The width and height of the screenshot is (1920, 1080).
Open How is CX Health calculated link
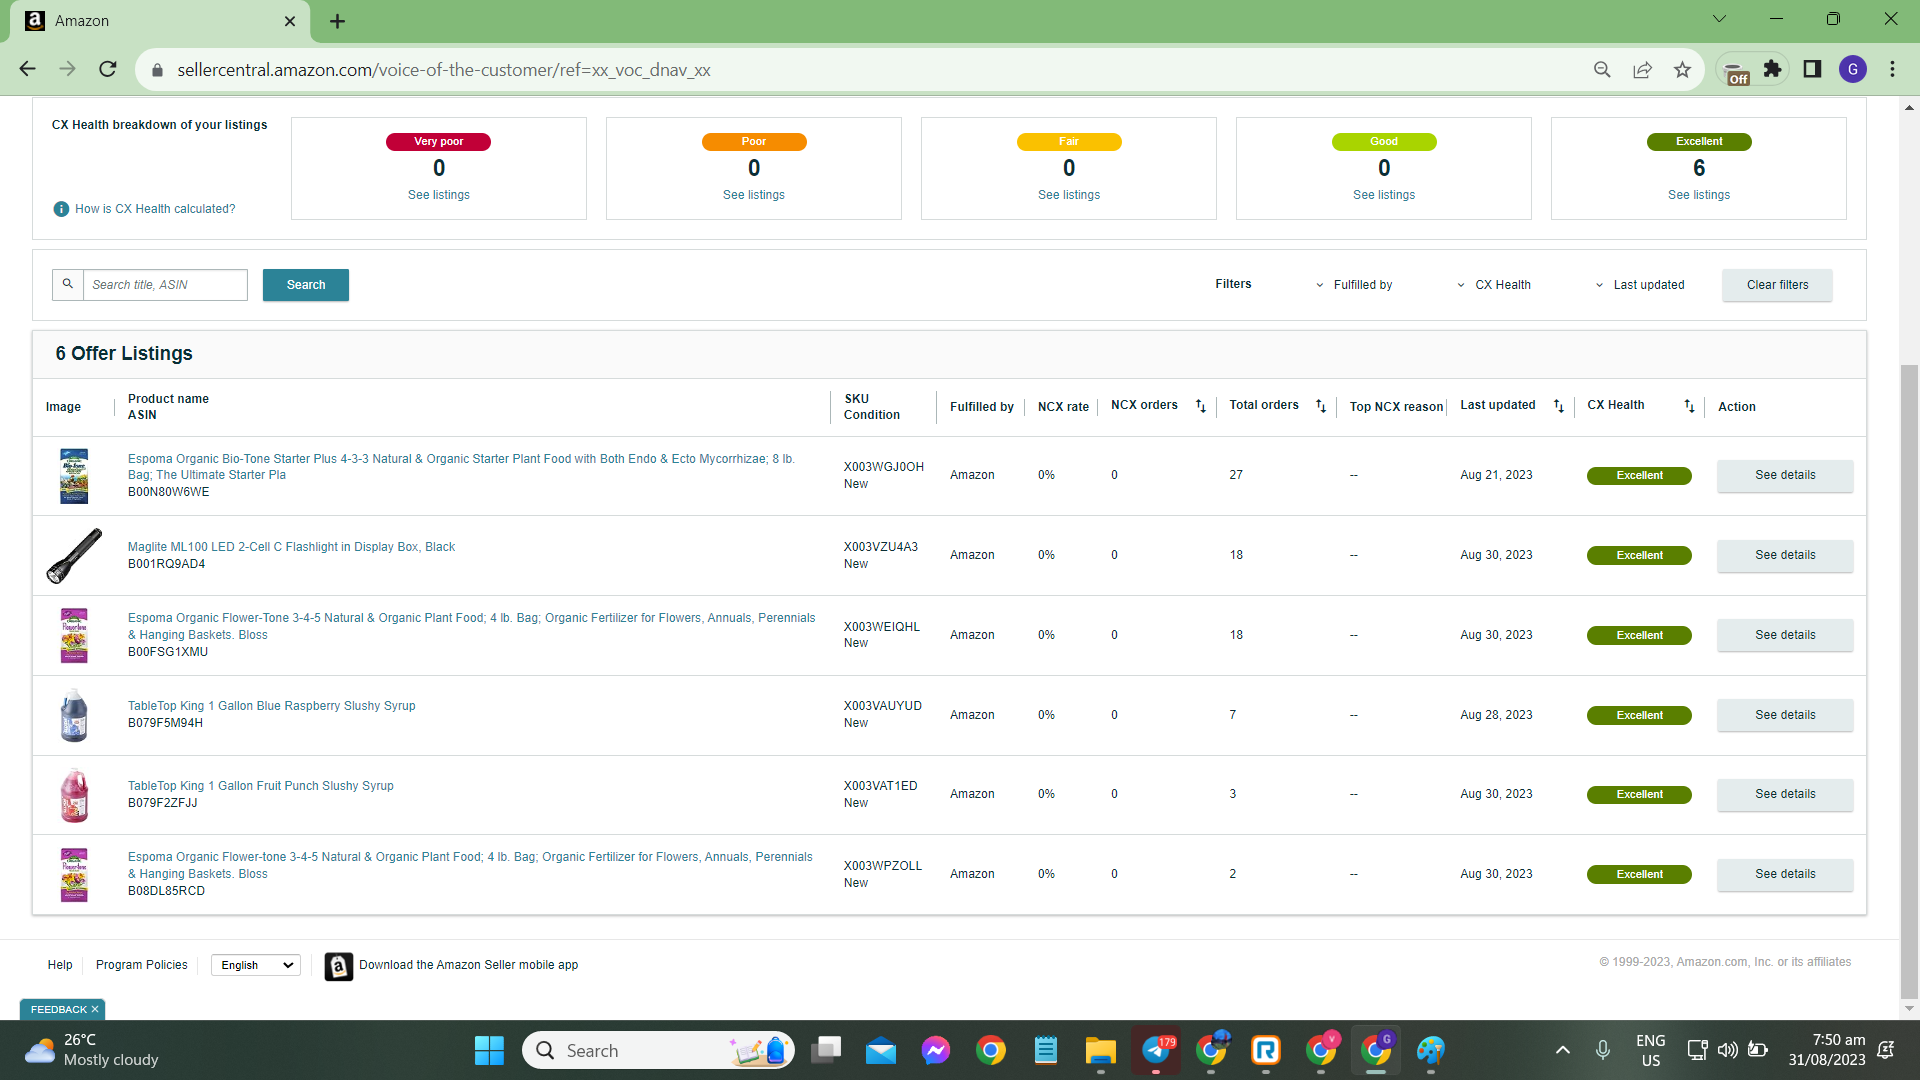click(155, 209)
